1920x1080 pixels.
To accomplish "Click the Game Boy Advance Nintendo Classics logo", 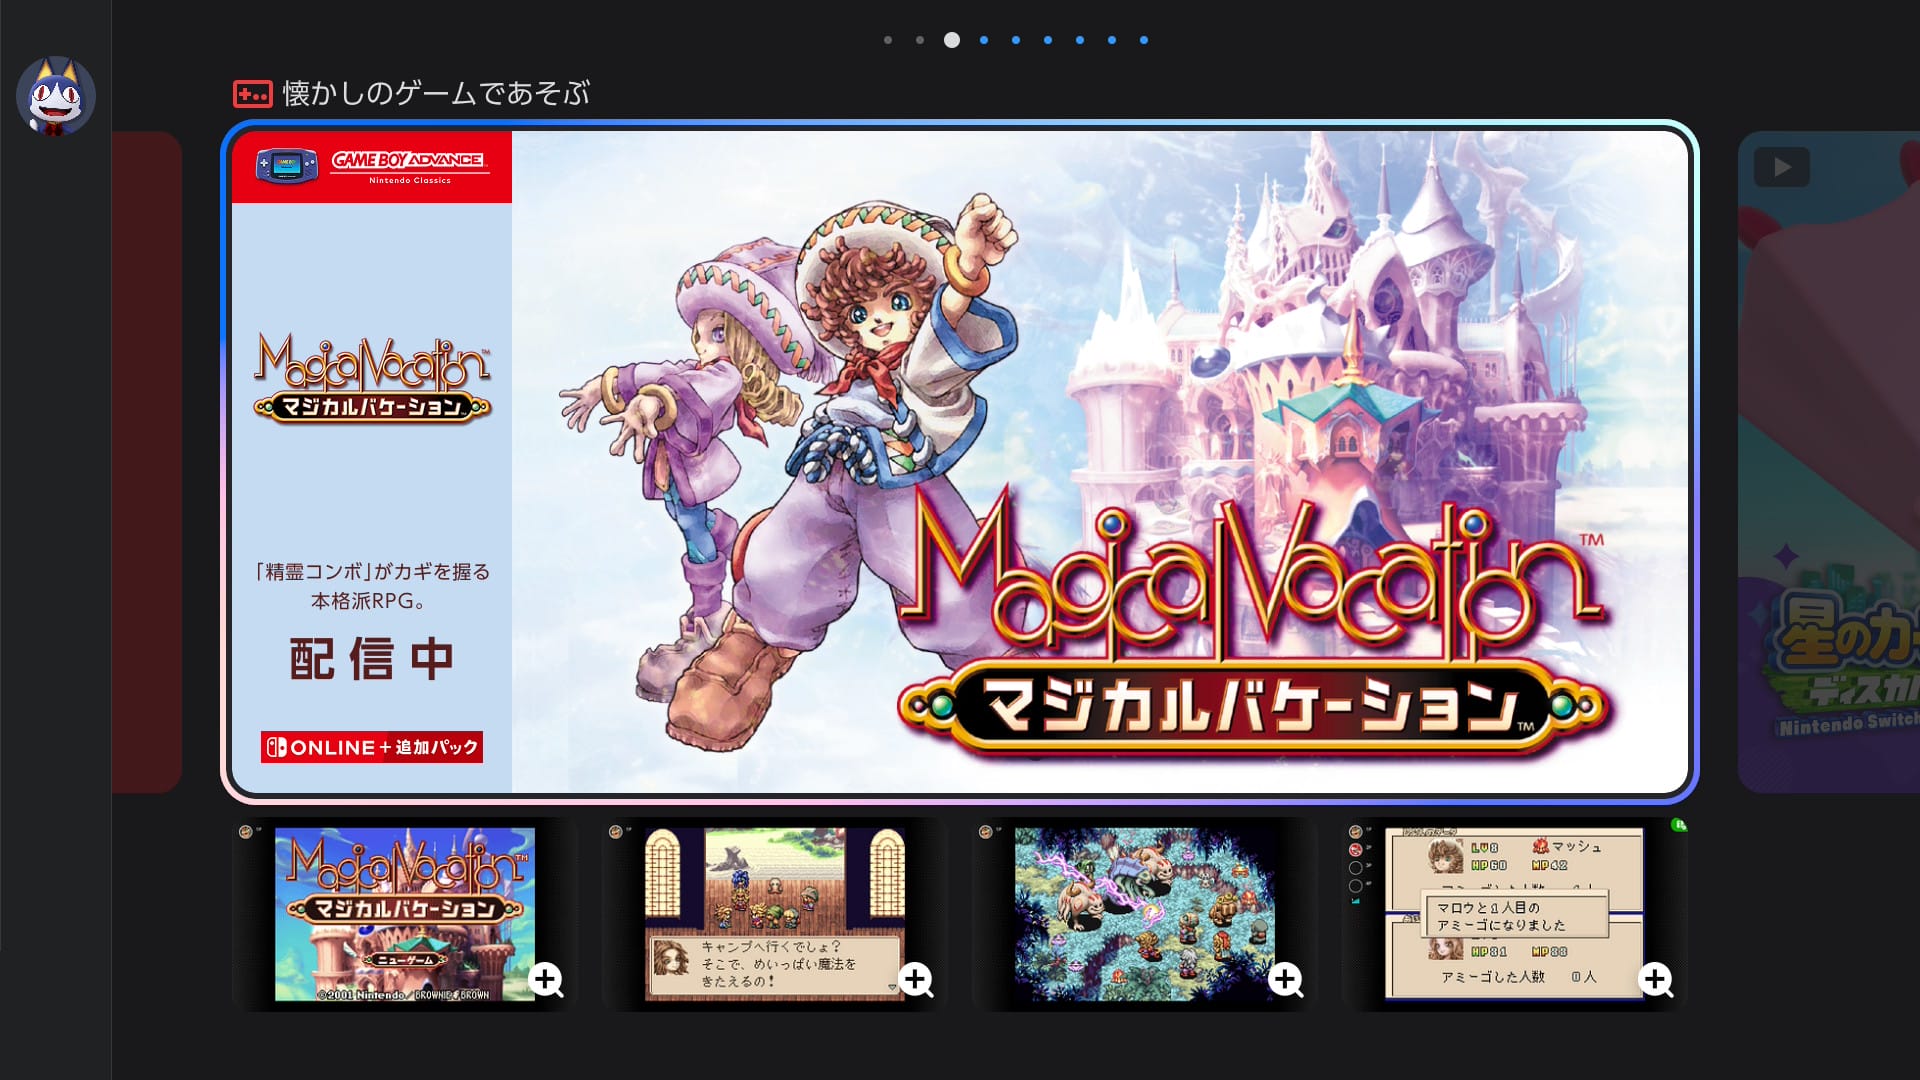I will 372,167.
